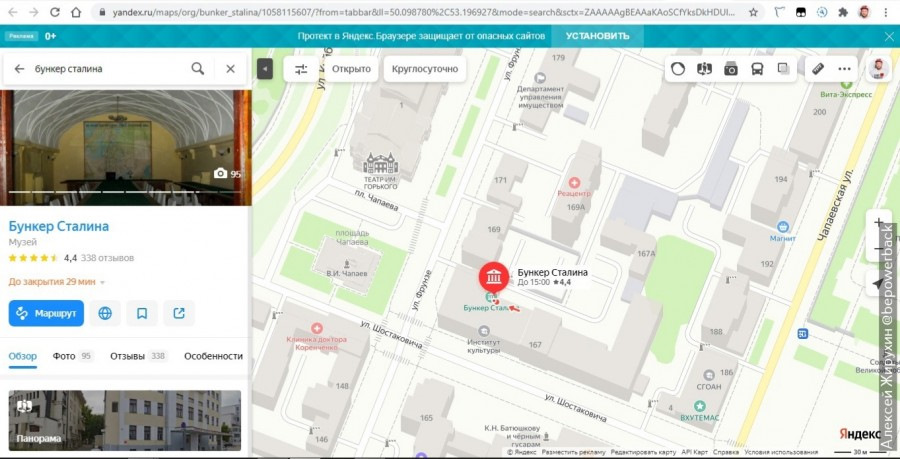Screen dimensions: 900x459
Task: Close the Yandex Browser ad banner
Action: coord(889,36)
